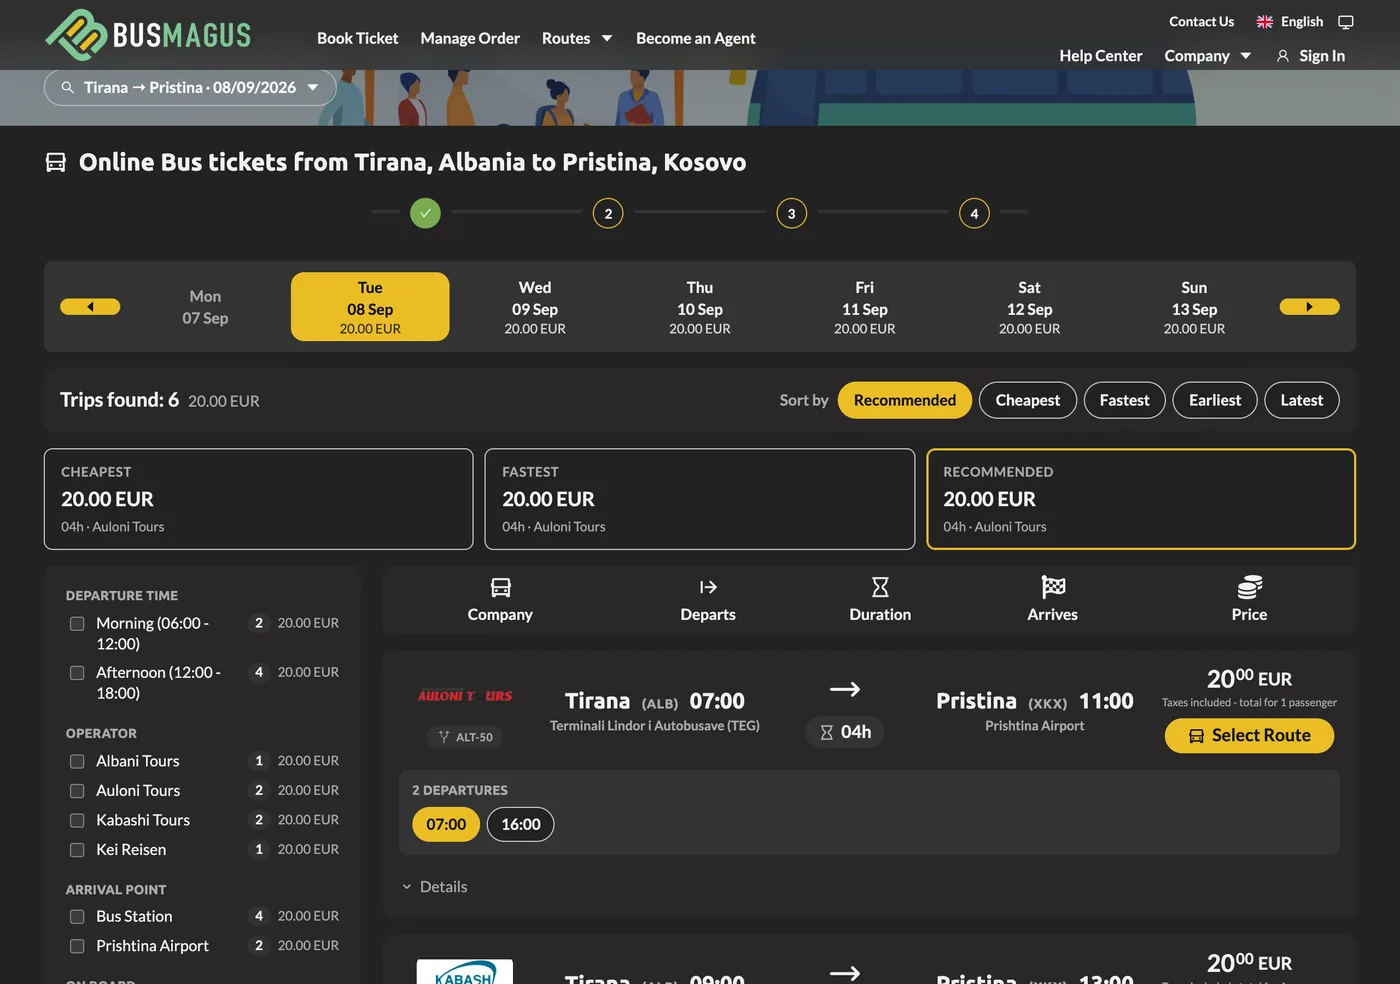
Task: Click the Duration hourglass column icon
Action: (x=880, y=587)
